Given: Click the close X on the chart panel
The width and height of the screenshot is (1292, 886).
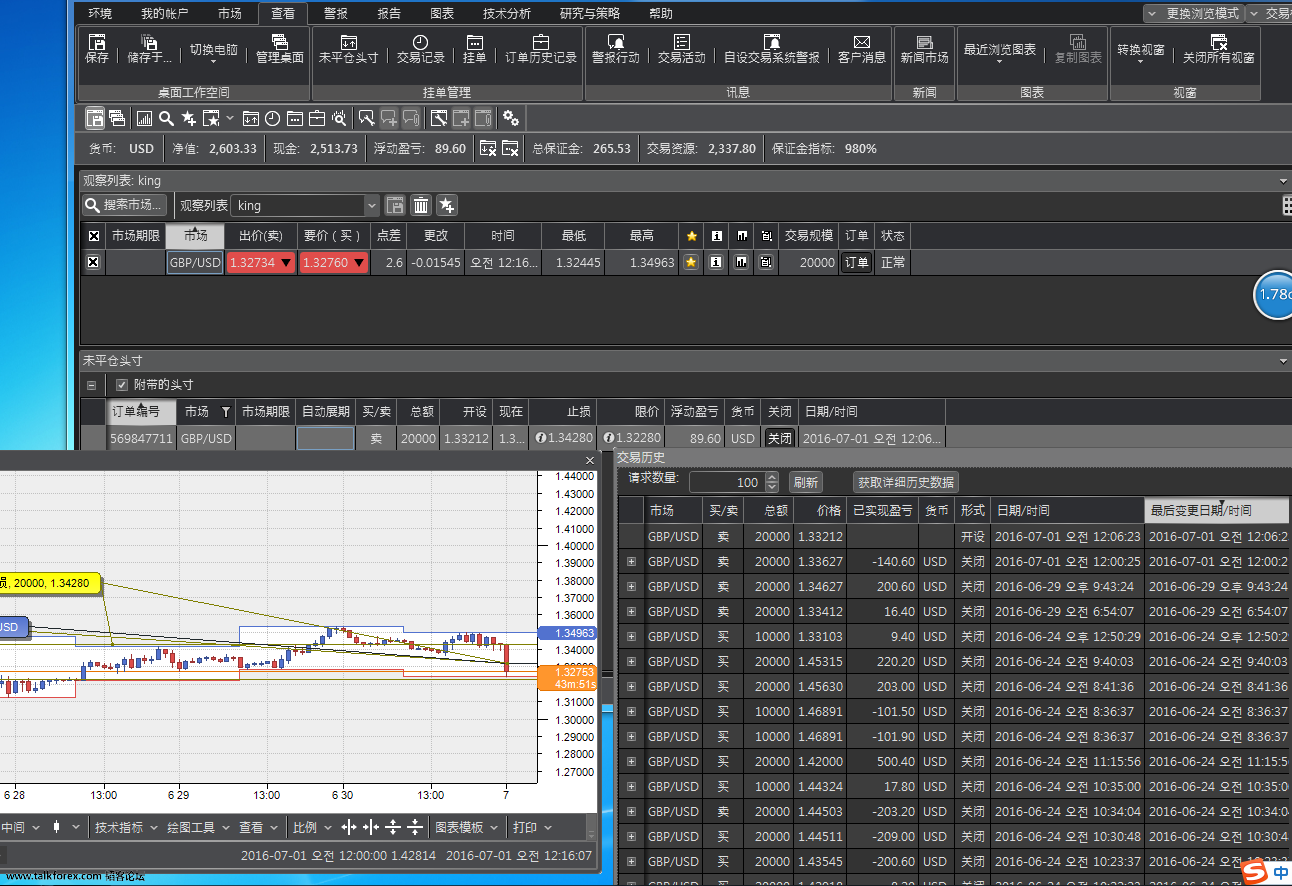Looking at the screenshot, I should point(590,460).
